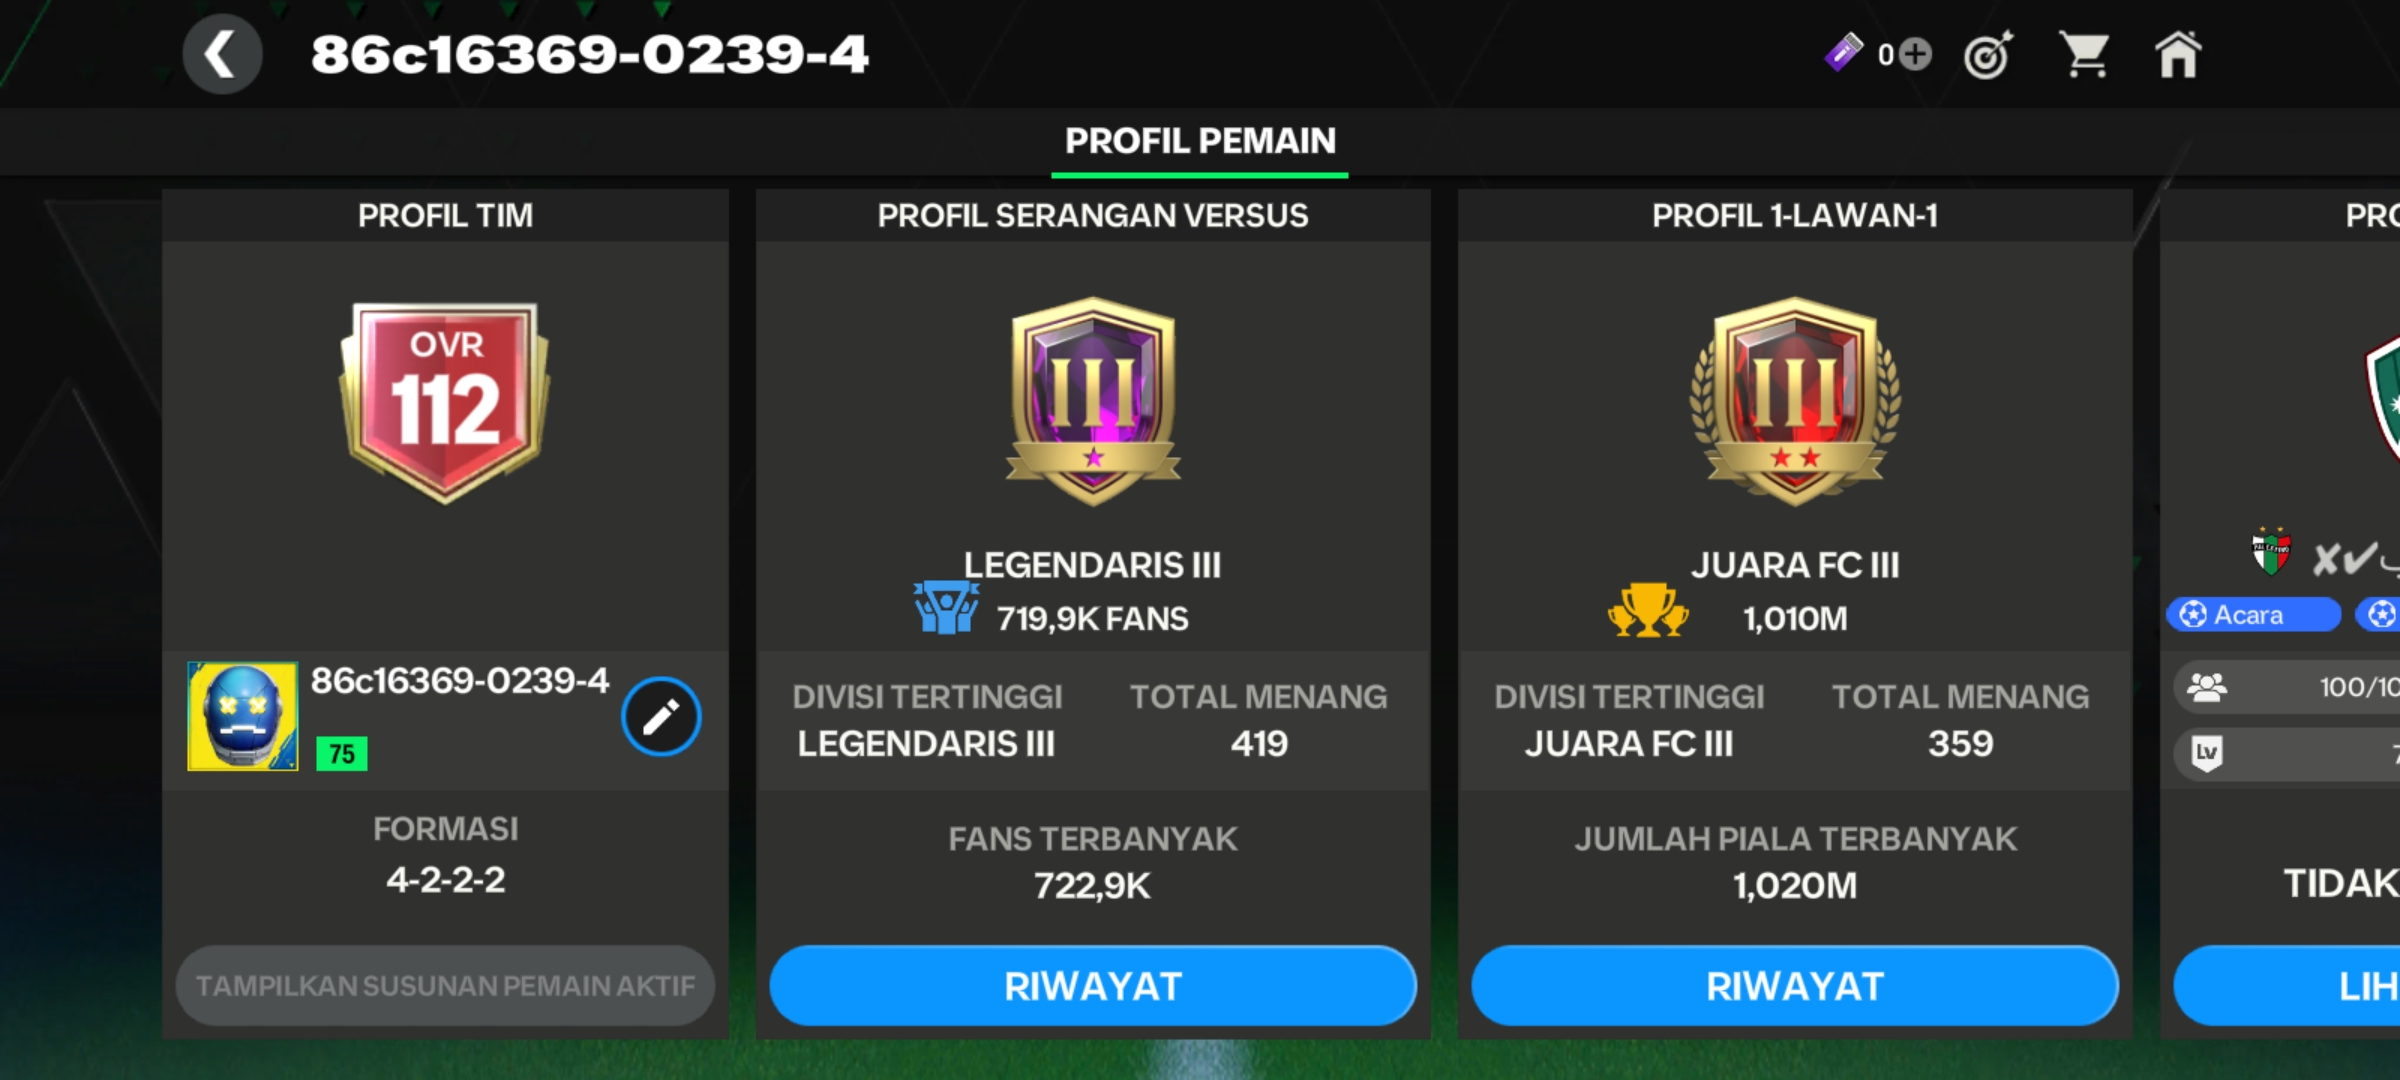
Task: Select the OVR 112 team rating badge
Action: coord(445,402)
